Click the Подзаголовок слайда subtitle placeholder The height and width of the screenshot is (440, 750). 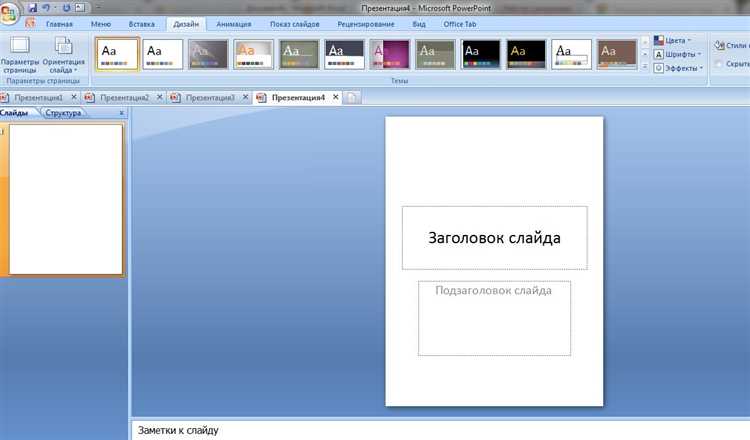[x=494, y=318]
